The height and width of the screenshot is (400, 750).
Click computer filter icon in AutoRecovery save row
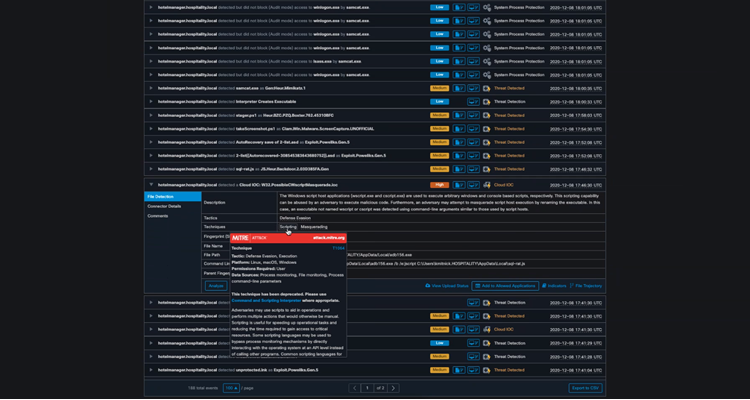click(474, 142)
